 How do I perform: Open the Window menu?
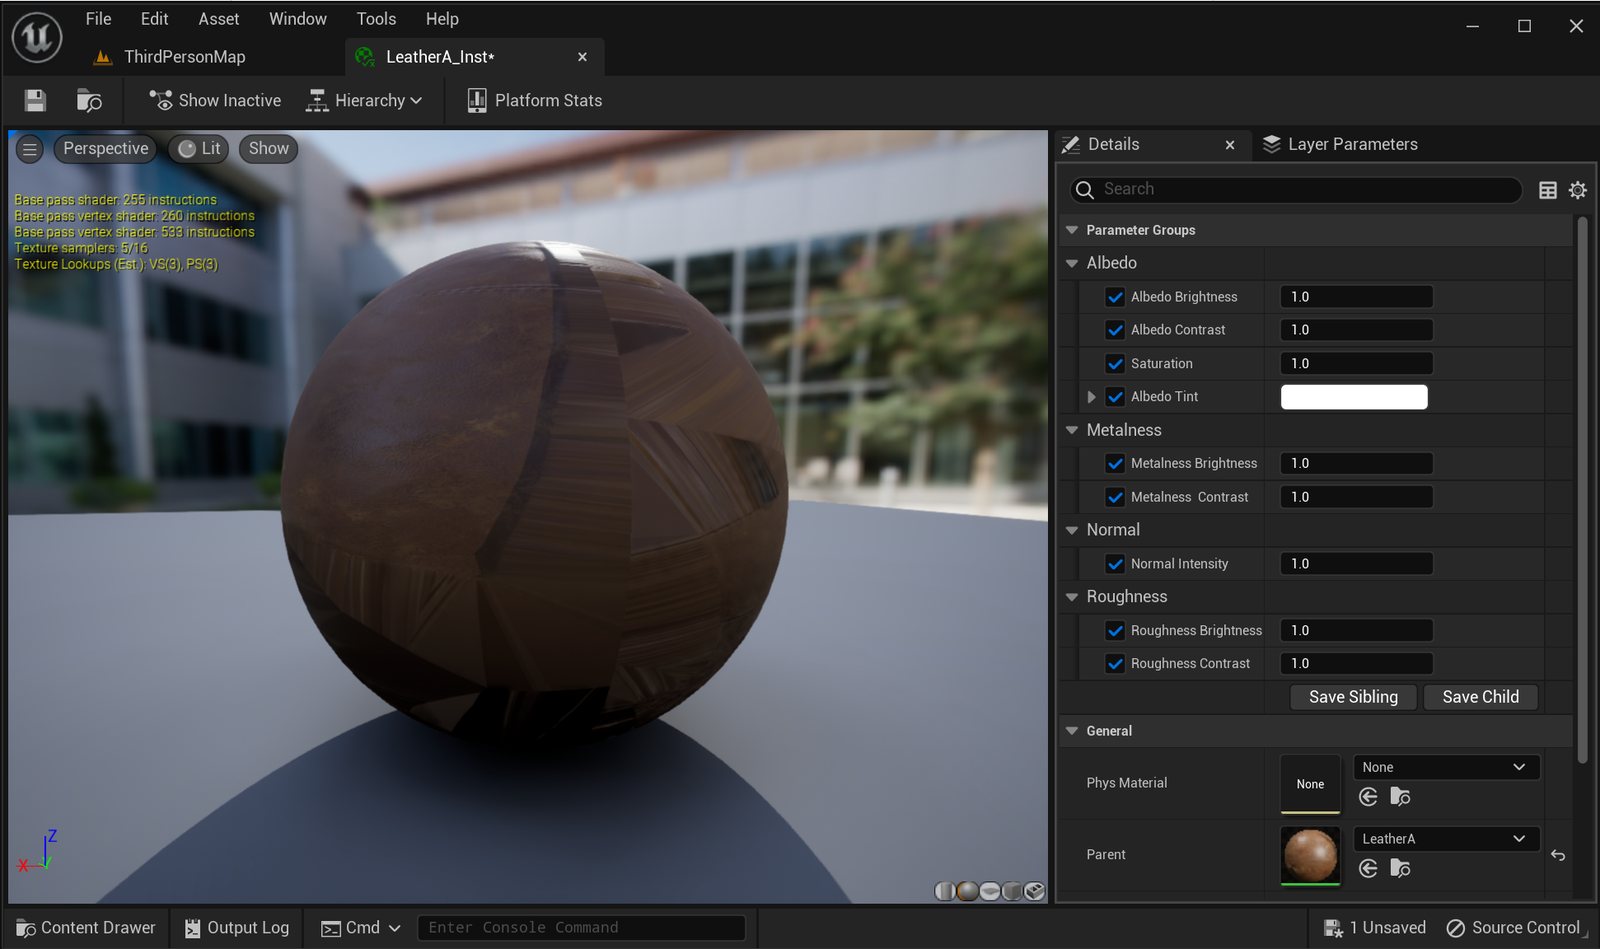(x=298, y=19)
